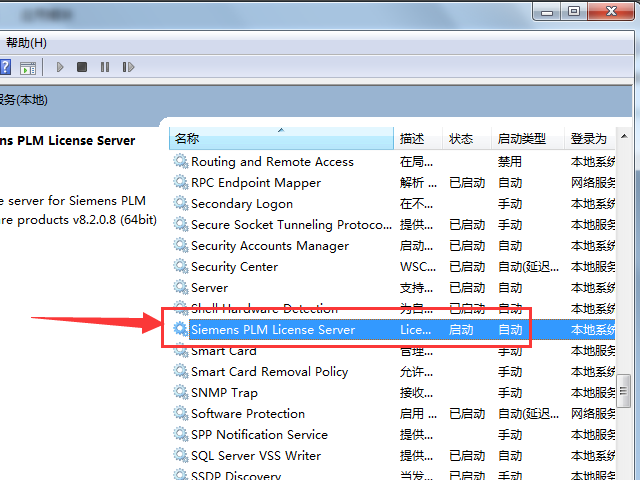Click the blue question mark help icon
The height and width of the screenshot is (480, 640).
pos(5,67)
